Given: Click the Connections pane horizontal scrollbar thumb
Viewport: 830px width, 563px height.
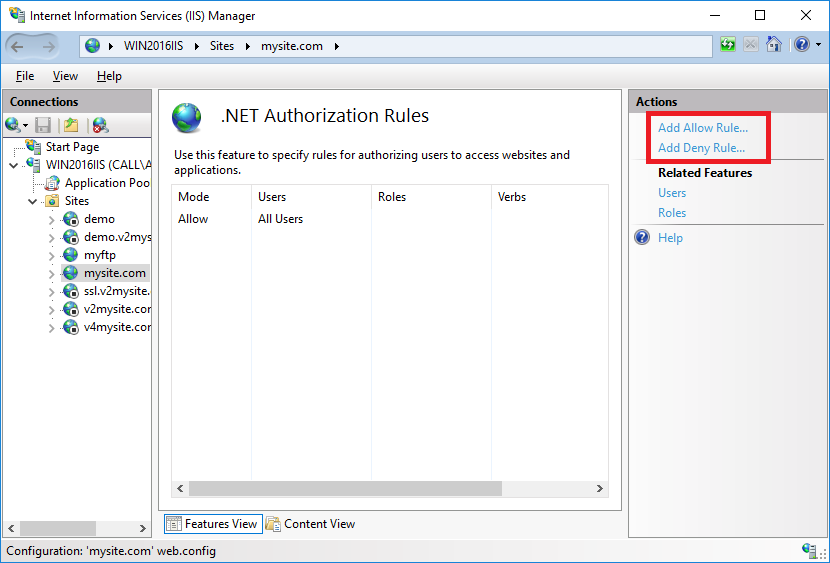Looking at the screenshot, I should tap(58, 528).
